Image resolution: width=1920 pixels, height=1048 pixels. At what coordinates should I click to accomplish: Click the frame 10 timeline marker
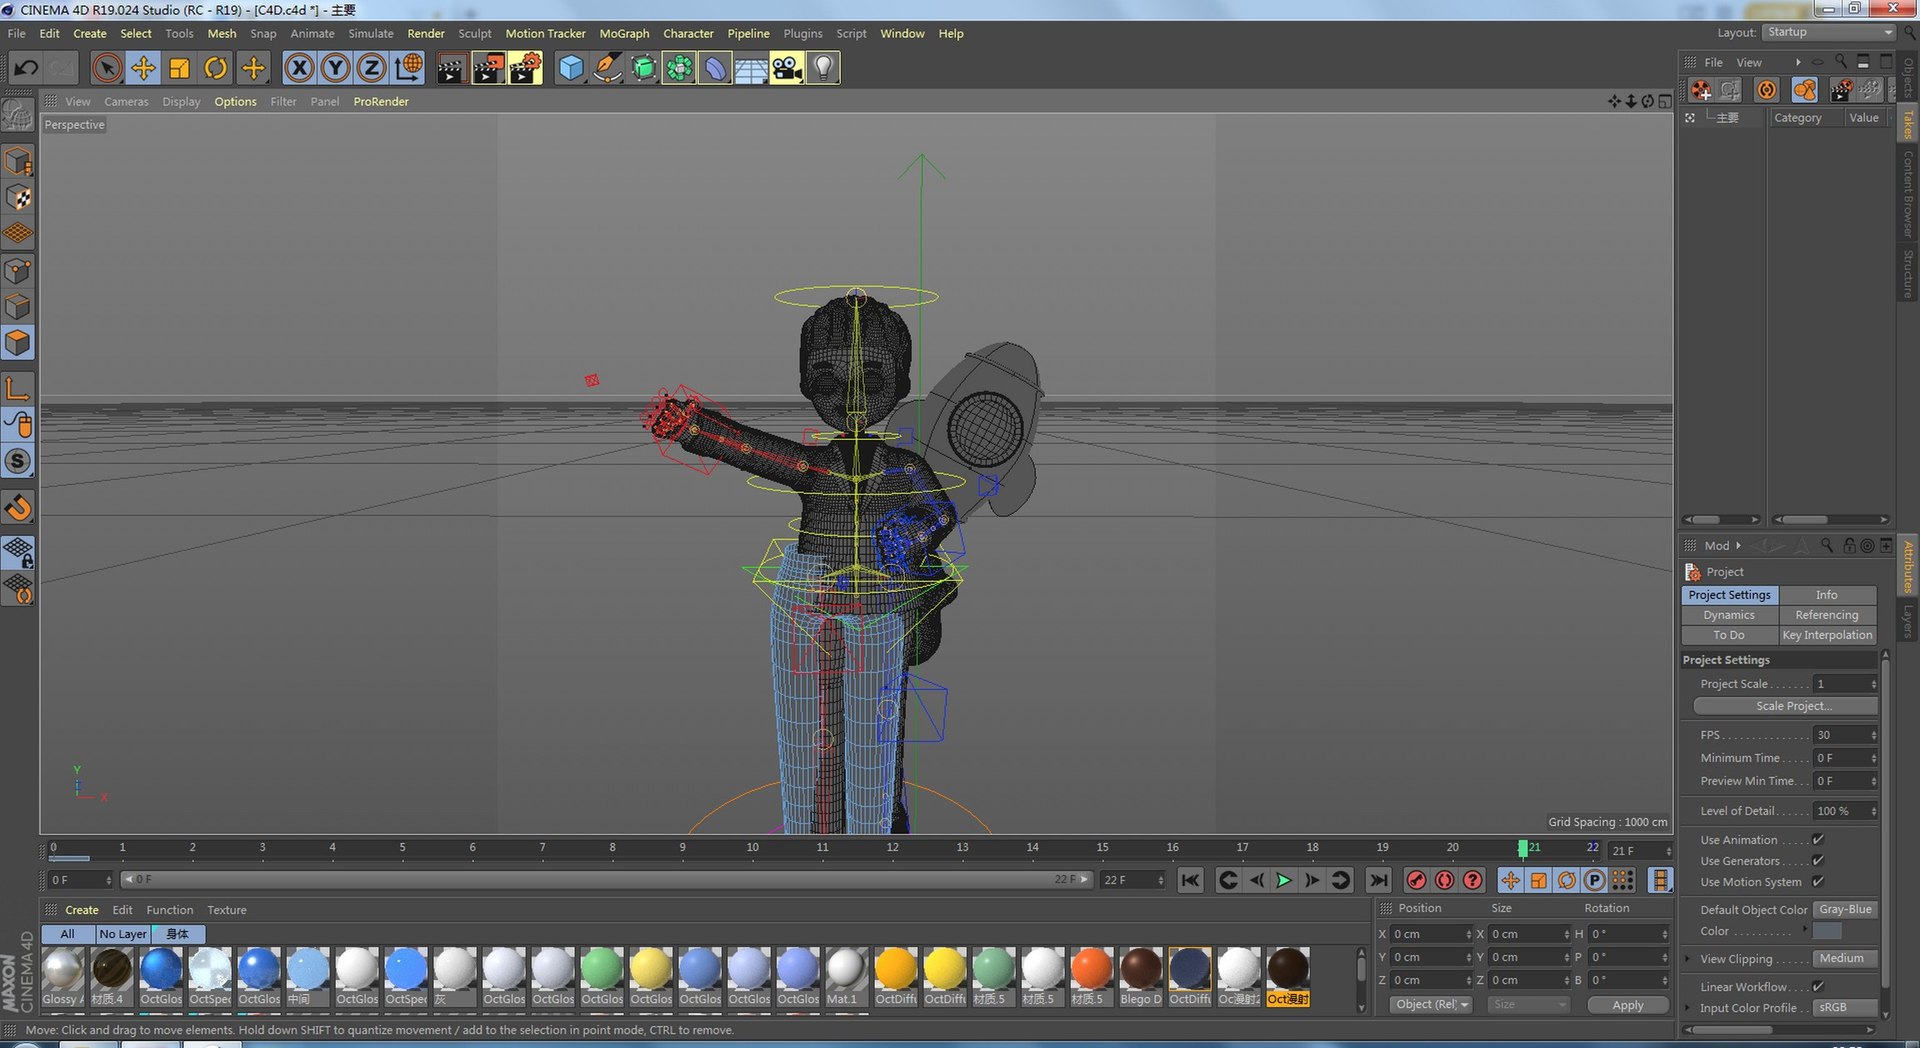click(x=752, y=848)
